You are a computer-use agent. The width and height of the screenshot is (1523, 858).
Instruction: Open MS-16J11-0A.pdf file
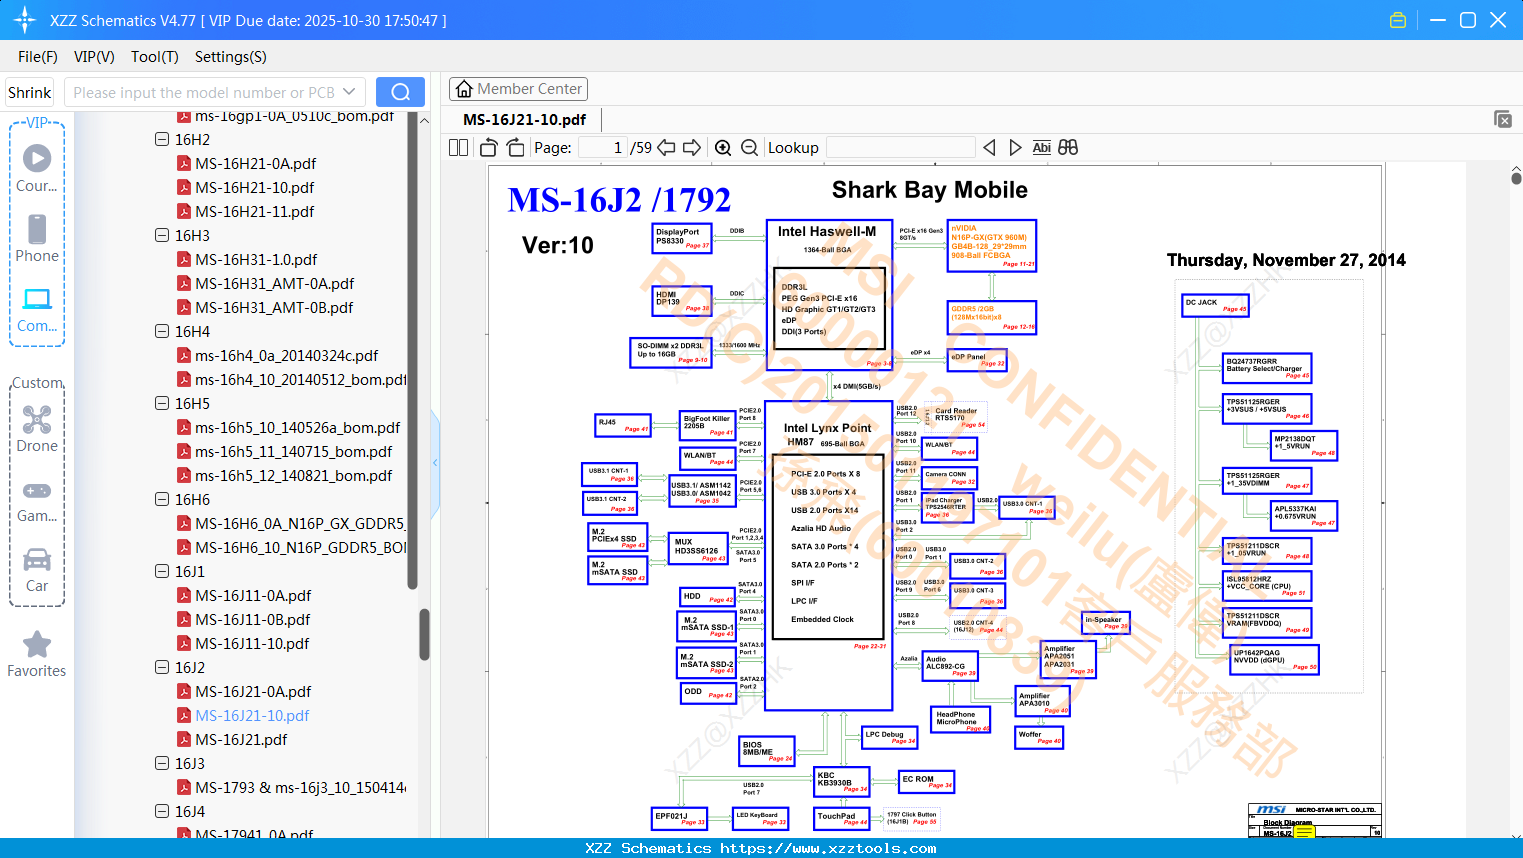[253, 595]
